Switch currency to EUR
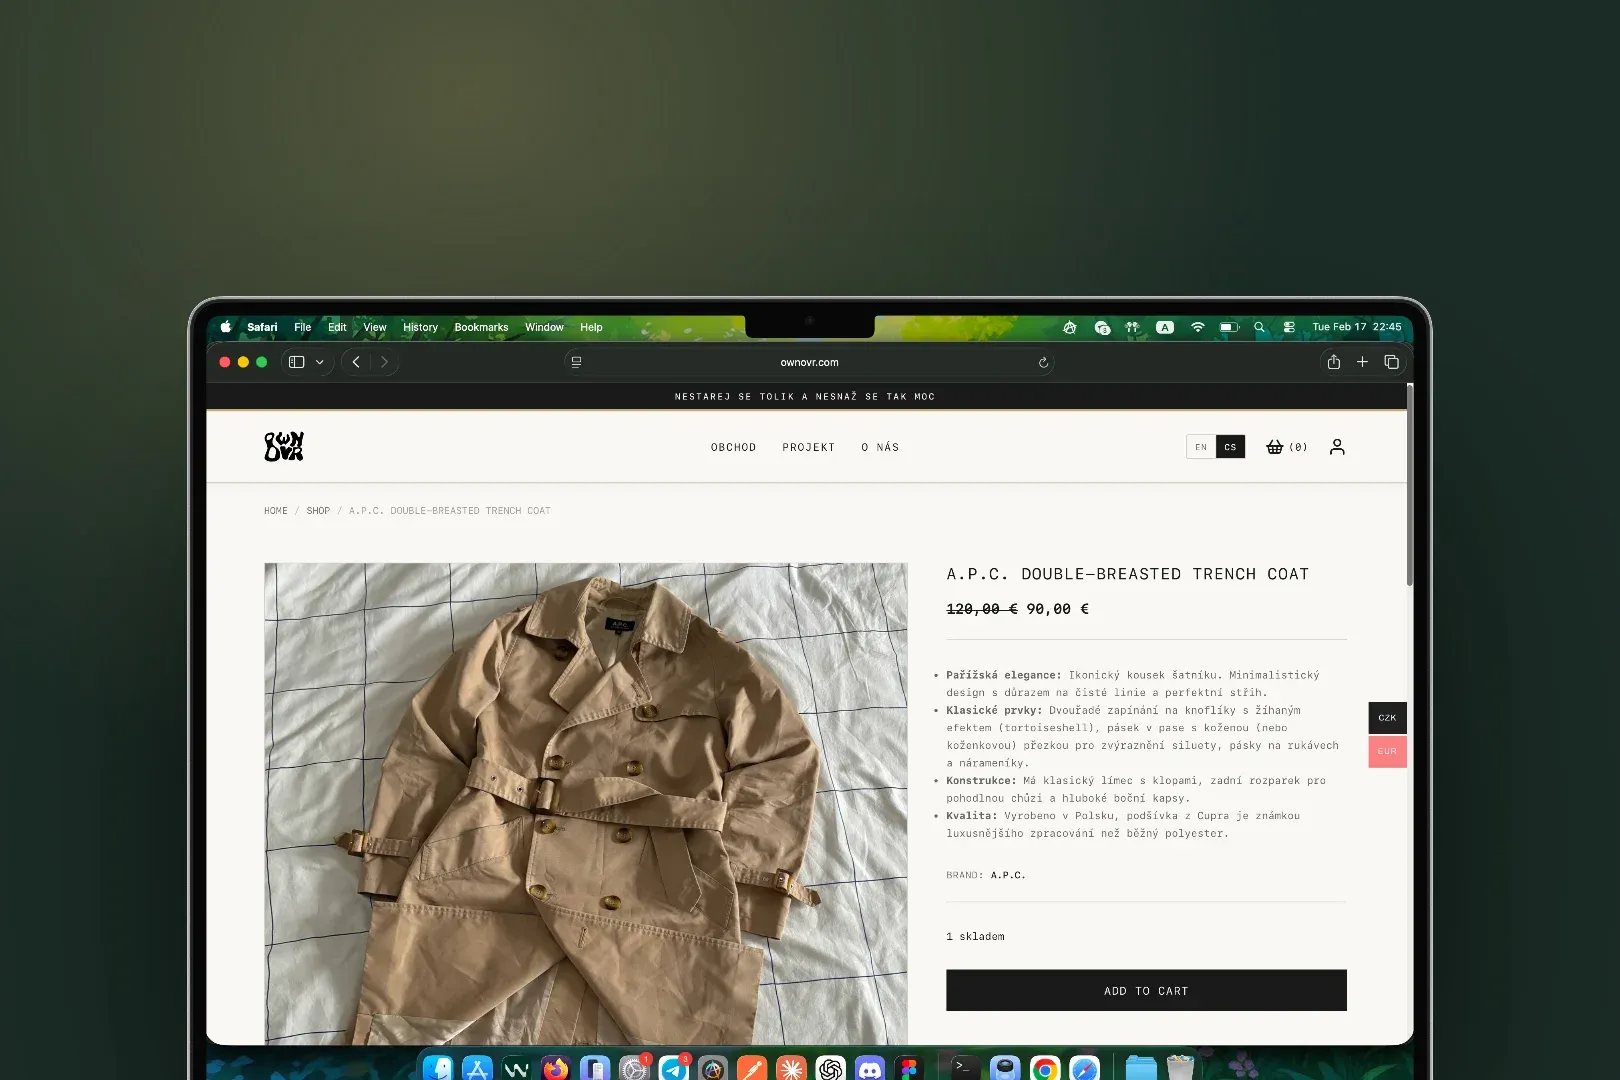Image resolution: width=1620 pixels, height=1080 pixels. click(1387, 751)
